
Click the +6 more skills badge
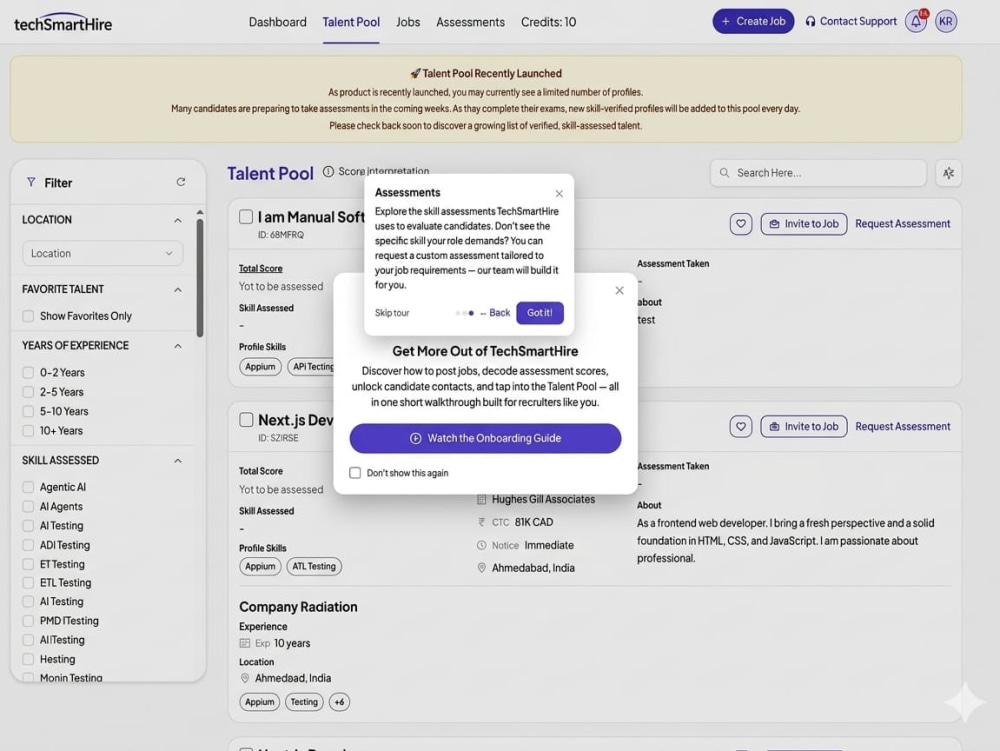[x=339, y=702]
